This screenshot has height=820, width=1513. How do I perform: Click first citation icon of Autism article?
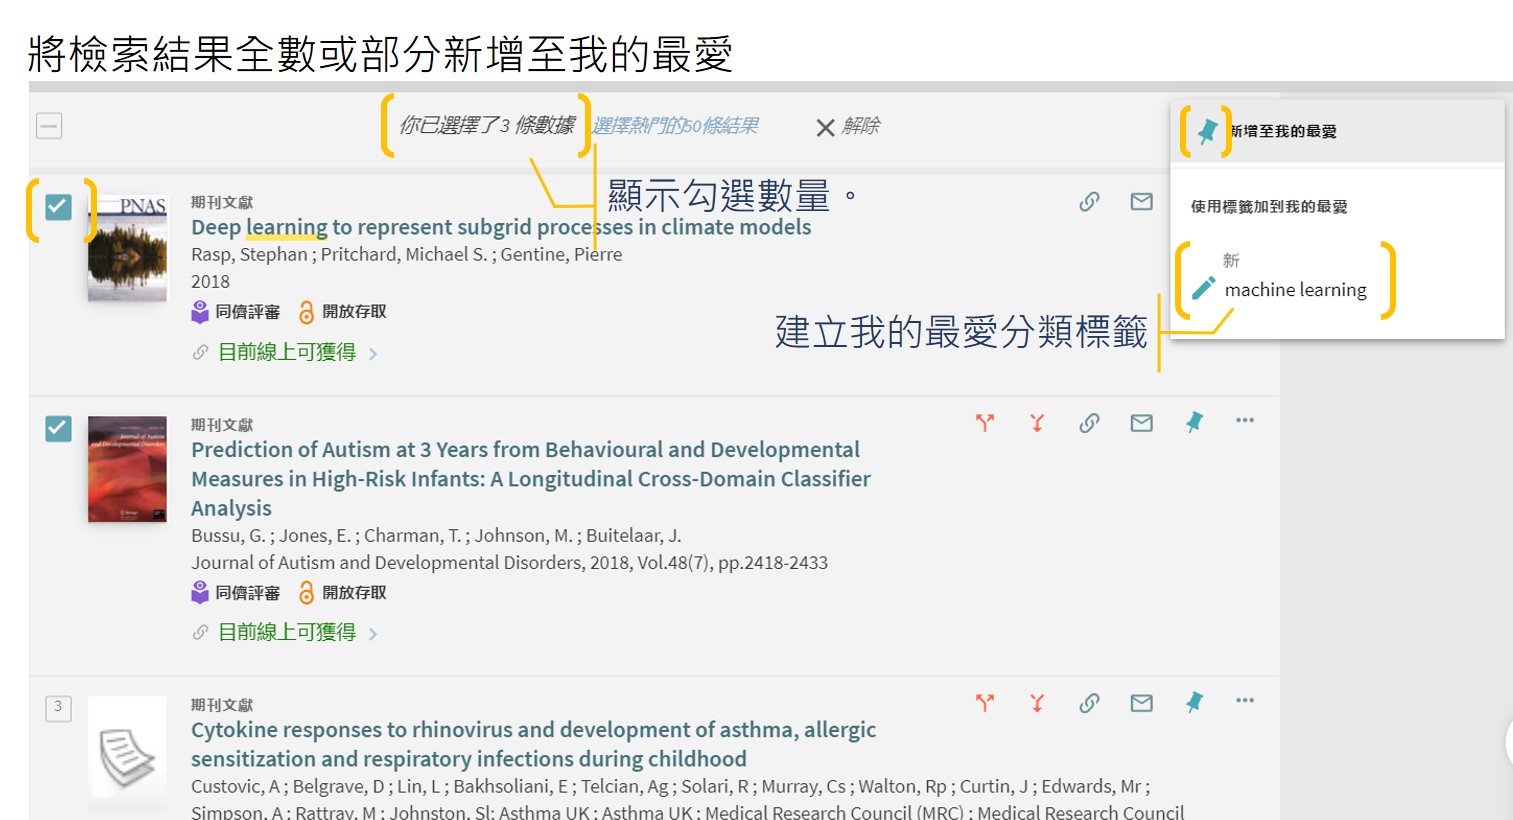click(x=985, y=422)
